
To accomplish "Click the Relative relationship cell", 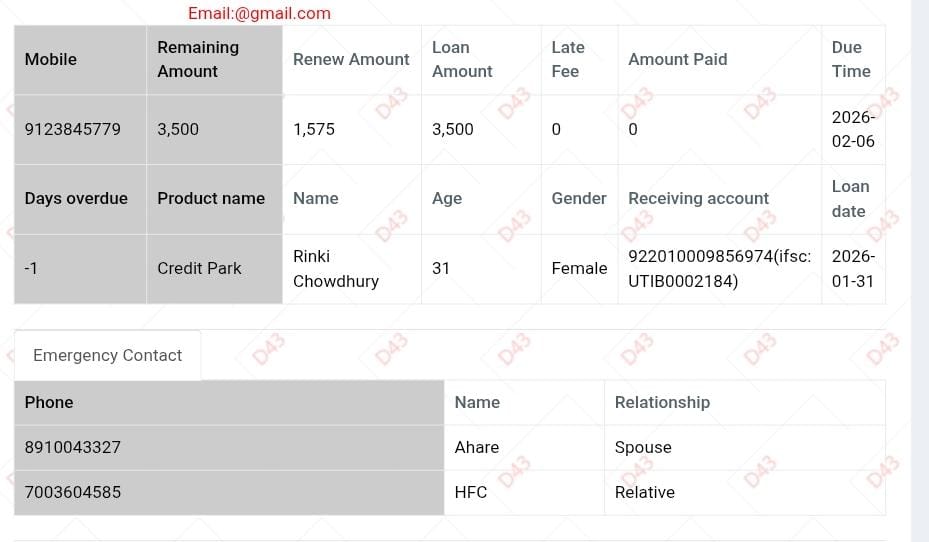I will (645, 492).
